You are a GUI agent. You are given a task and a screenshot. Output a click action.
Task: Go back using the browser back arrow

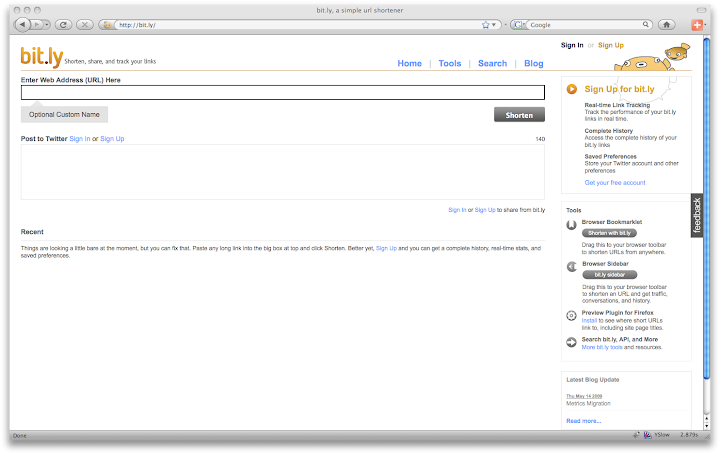(22, 24)
